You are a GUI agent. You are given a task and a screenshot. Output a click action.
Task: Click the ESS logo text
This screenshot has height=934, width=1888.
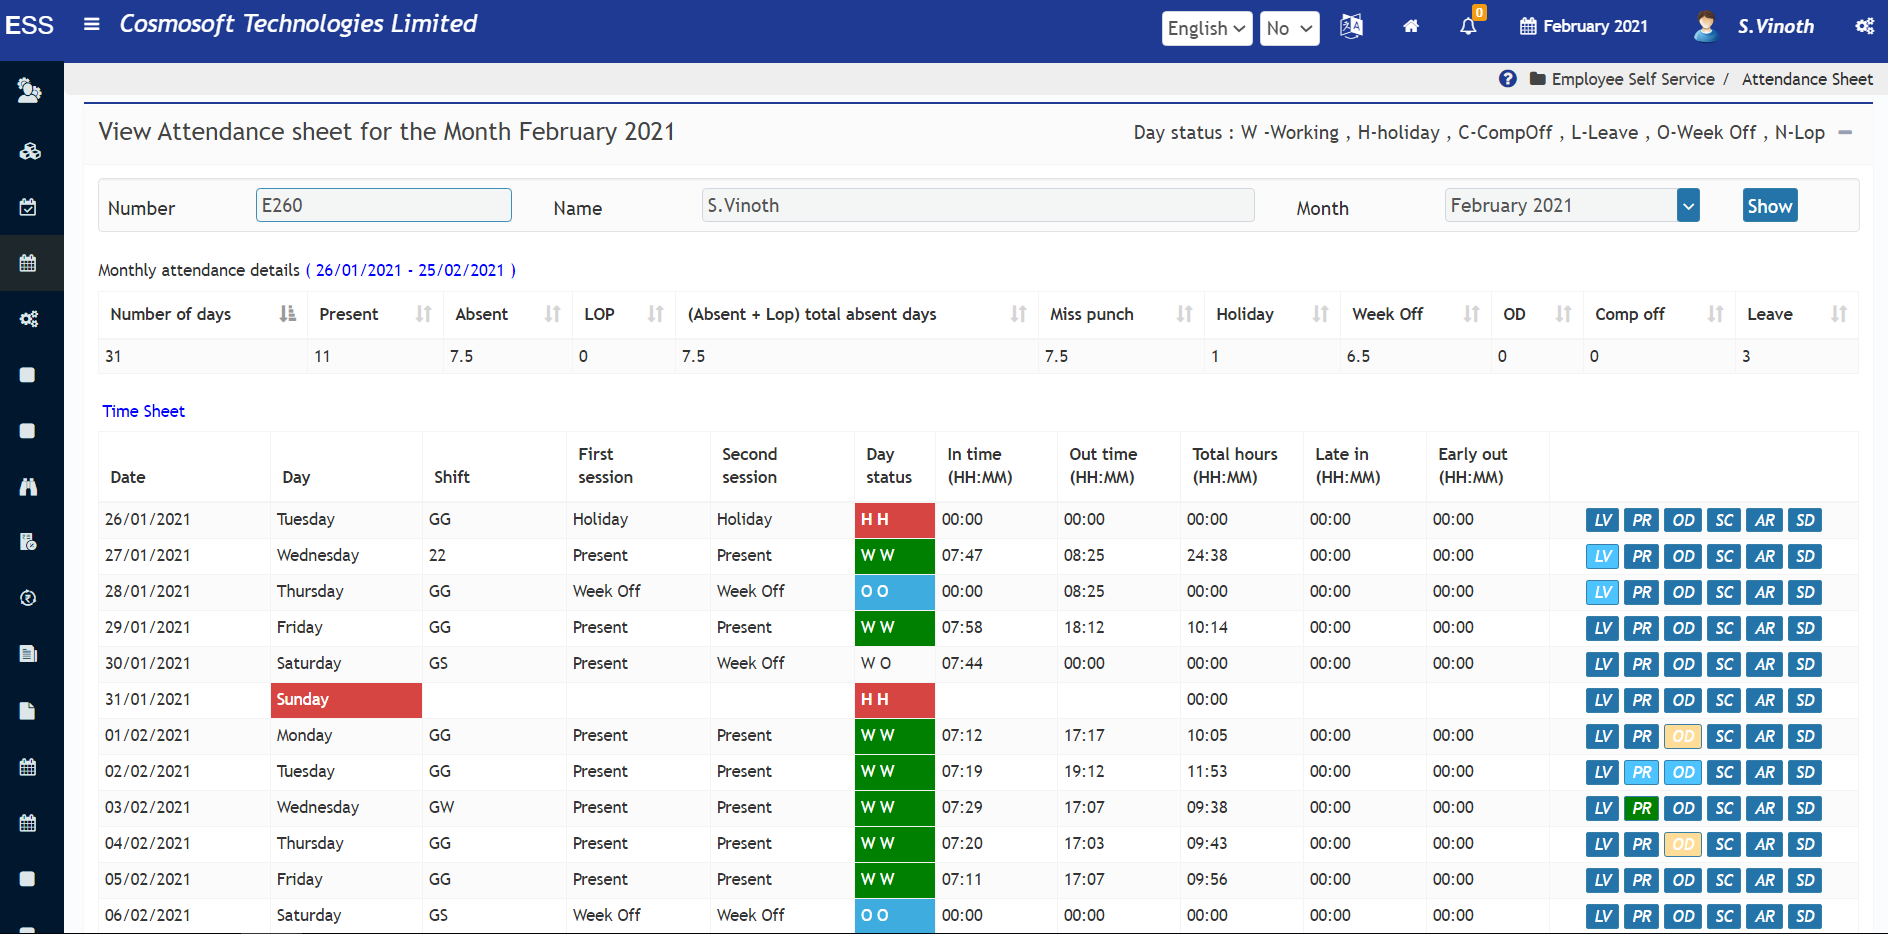pos(29,25)
